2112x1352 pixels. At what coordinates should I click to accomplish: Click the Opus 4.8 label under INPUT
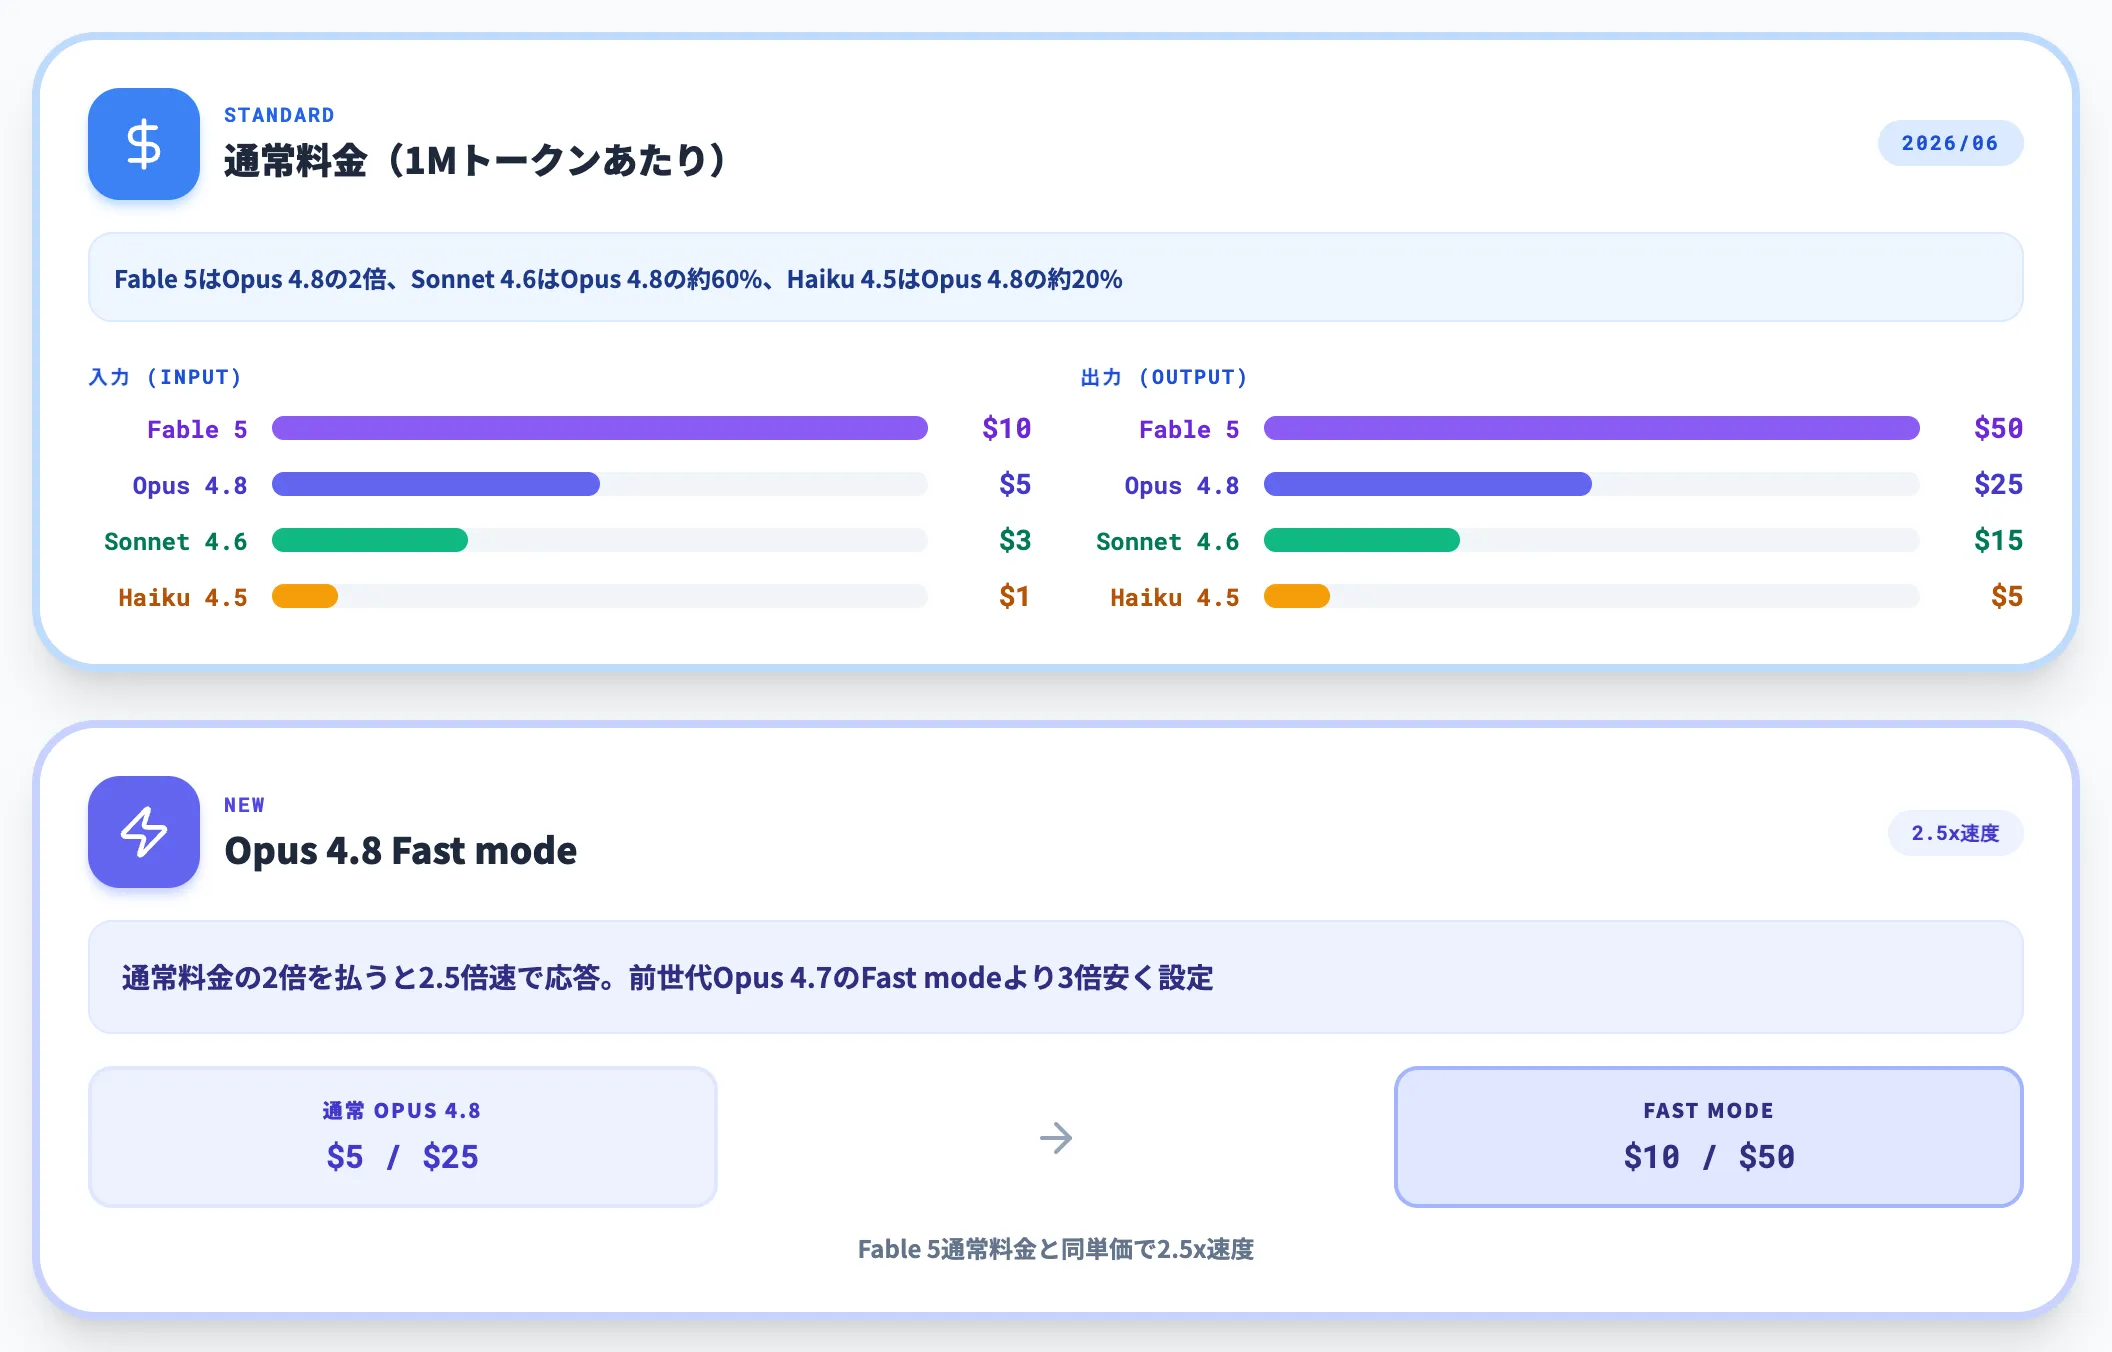click(190, 485)
